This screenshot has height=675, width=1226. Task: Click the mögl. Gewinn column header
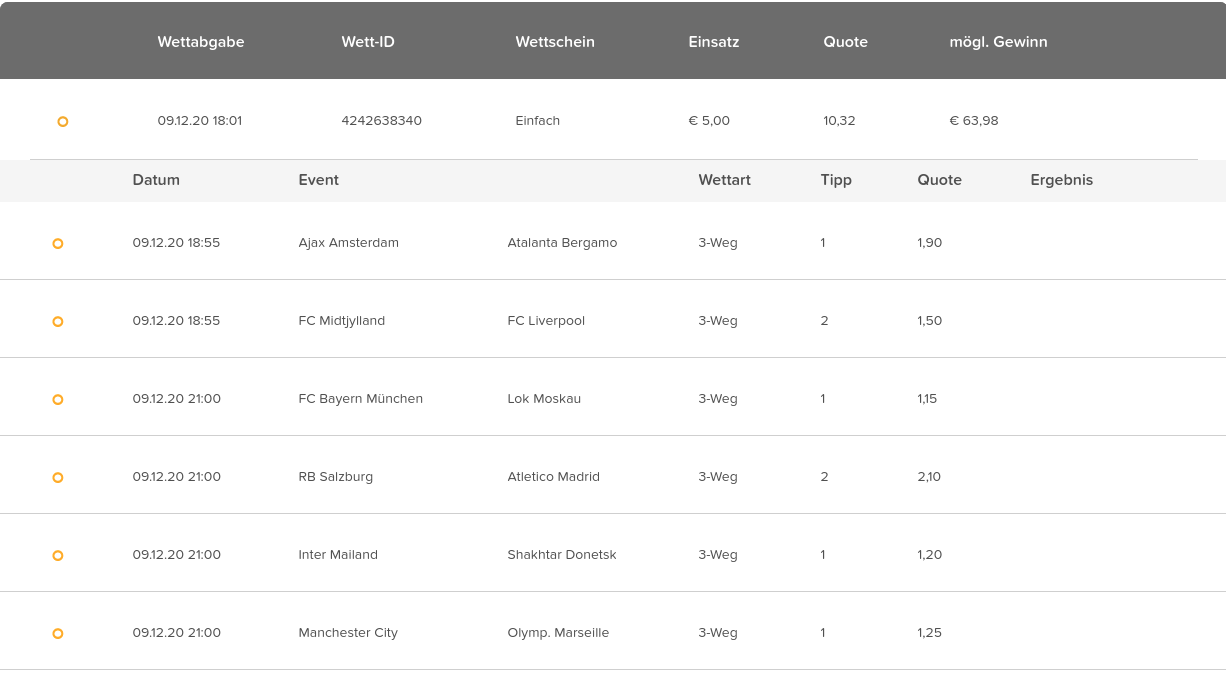[998, 42]
